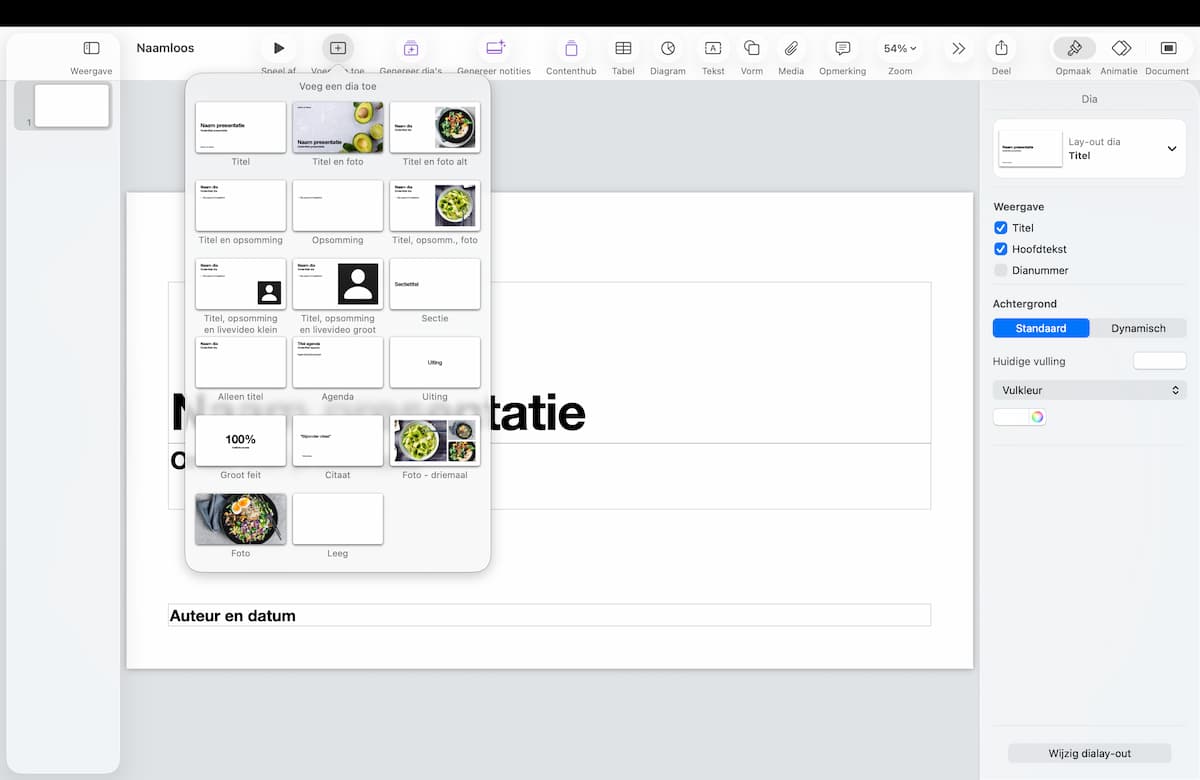Screen dimensions: 1200x780
Task: Click the Auteur en datum text box
Action: point(549,615)
